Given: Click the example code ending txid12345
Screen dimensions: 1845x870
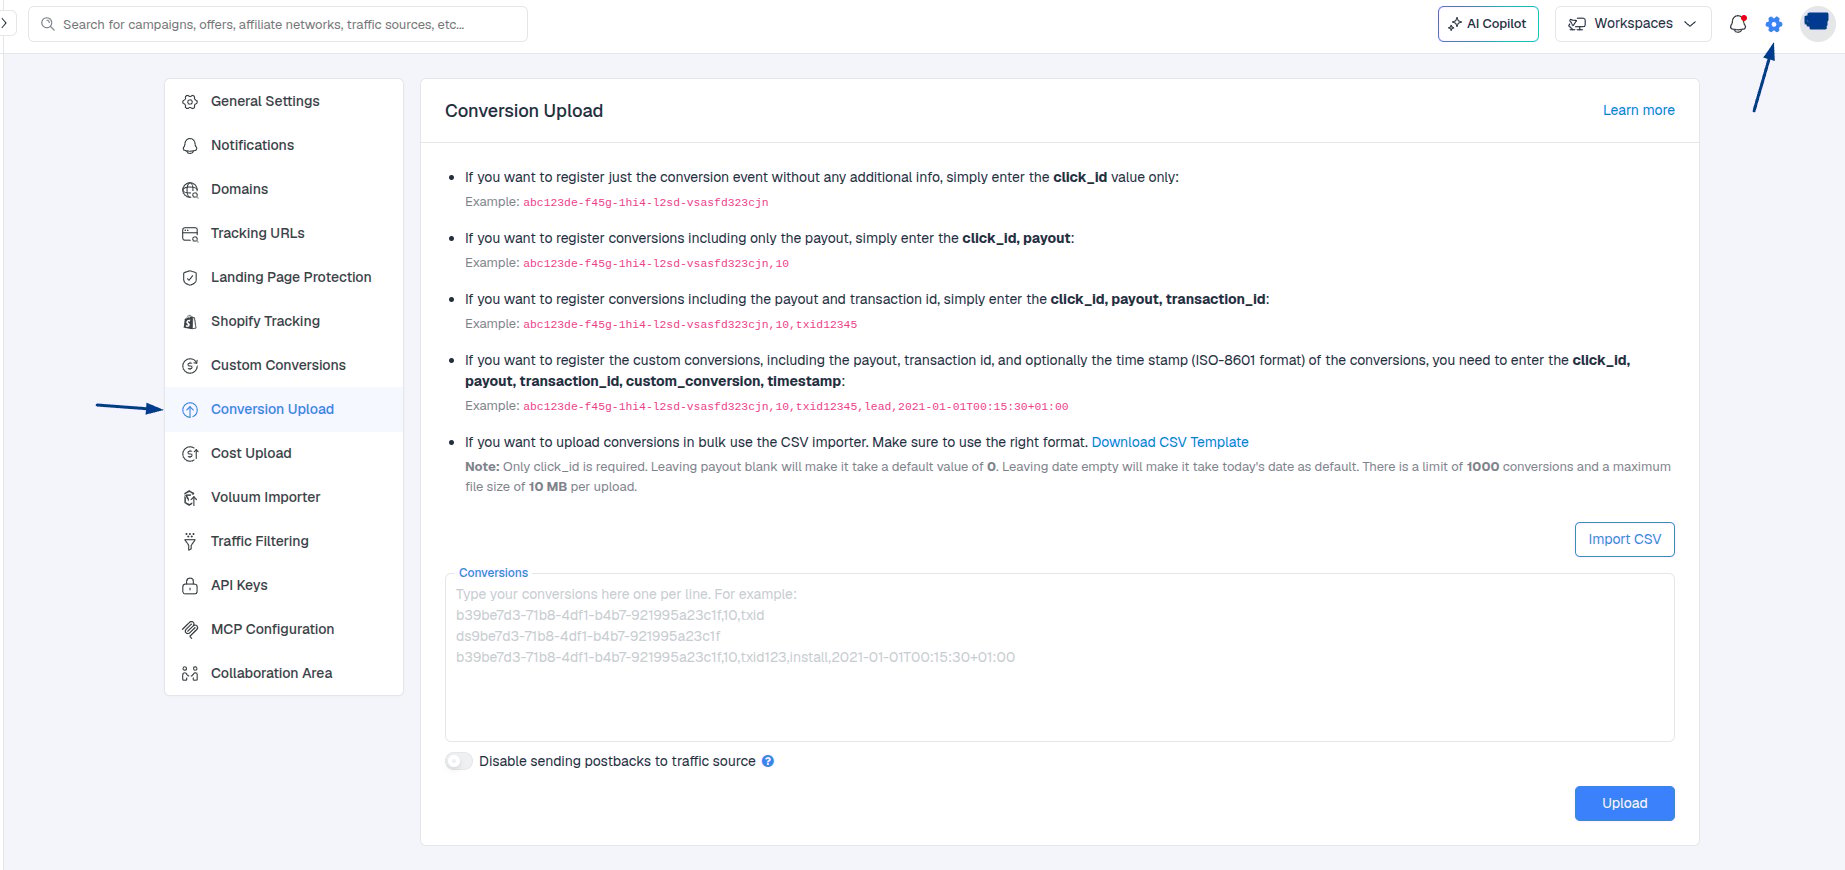Looking at the screenshot, I should click(x=689, y=325).
